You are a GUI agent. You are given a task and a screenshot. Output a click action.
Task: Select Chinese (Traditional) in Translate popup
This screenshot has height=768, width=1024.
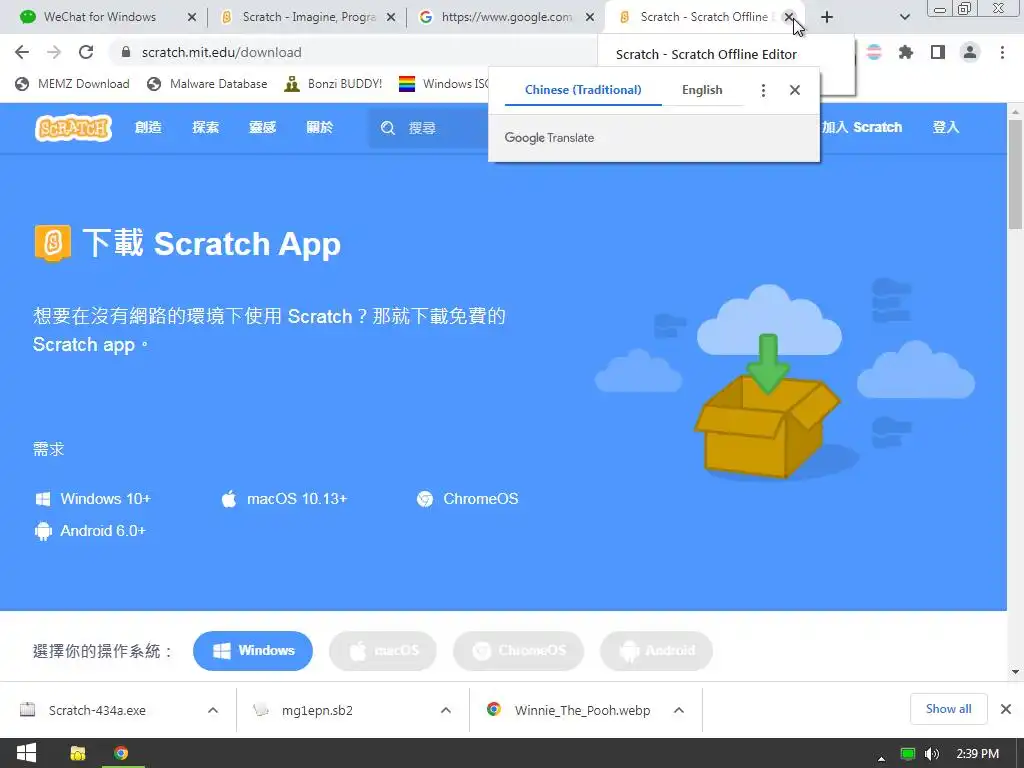tap(583, 90)
